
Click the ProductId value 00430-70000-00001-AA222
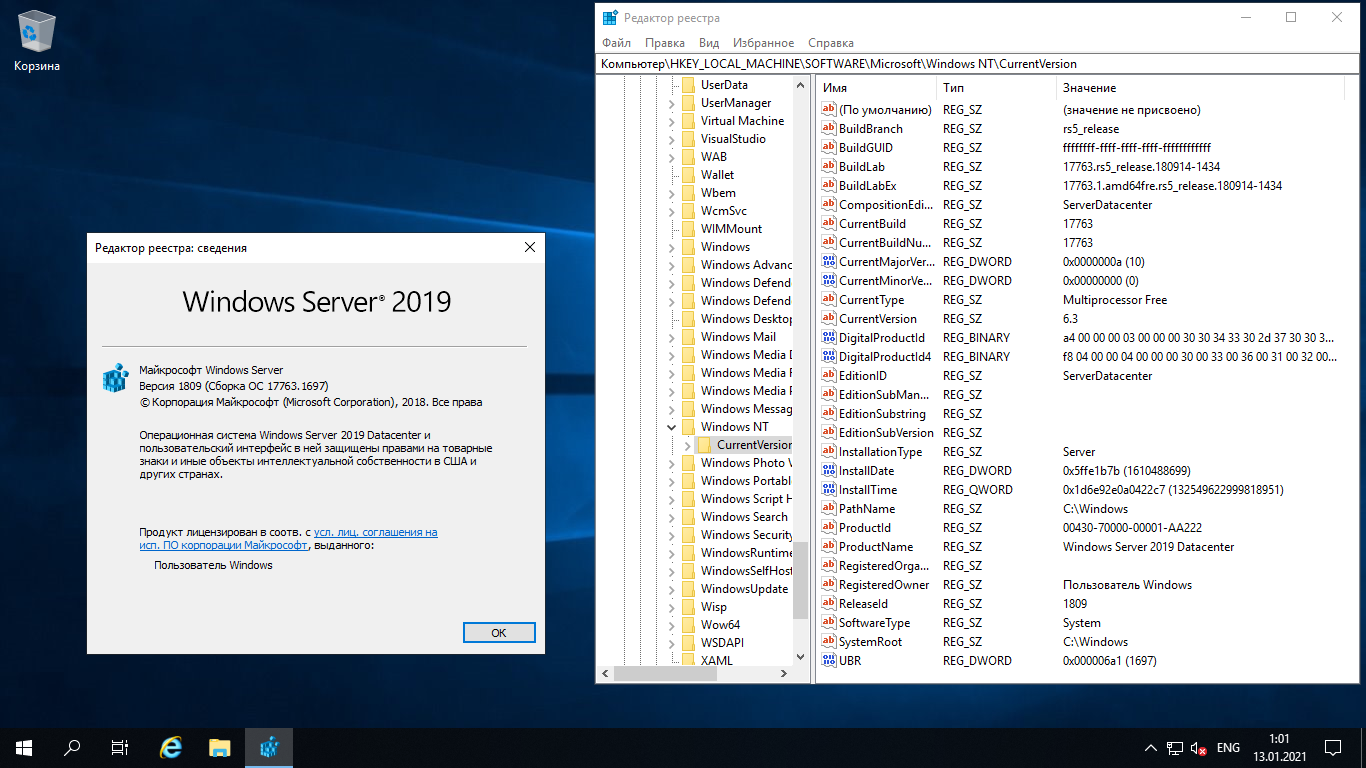tap(1132, 527)
